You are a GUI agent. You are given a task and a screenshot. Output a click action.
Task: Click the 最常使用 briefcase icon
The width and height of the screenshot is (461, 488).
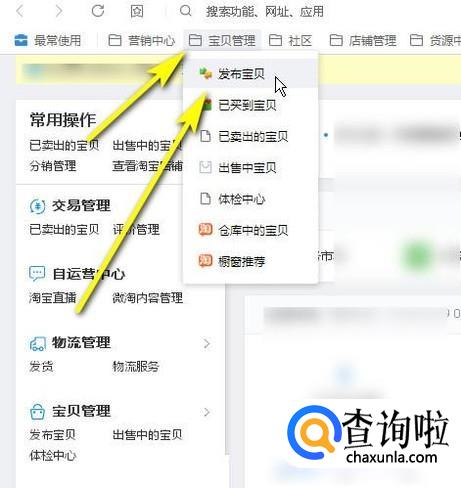coord(21,40)
